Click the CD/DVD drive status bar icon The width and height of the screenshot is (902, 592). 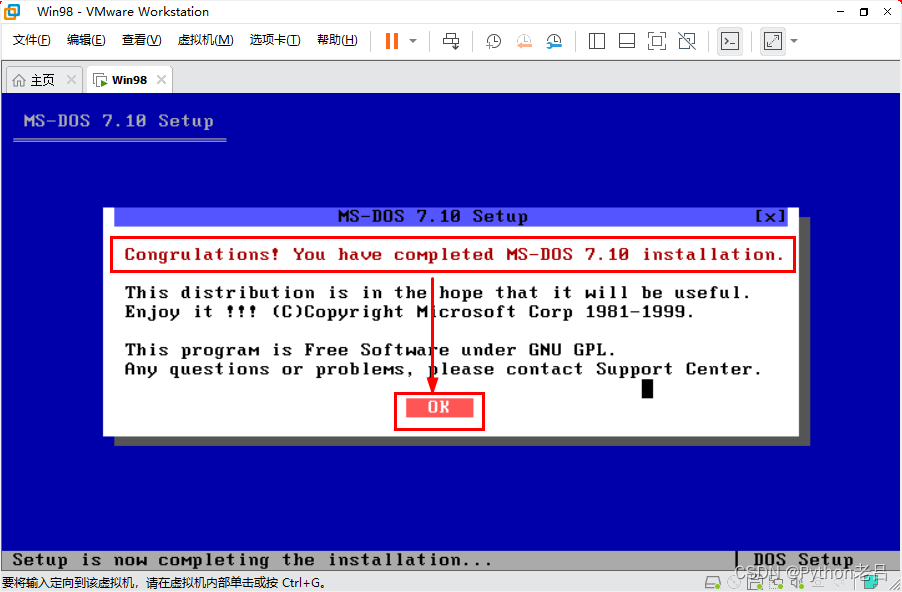[734, 583]
